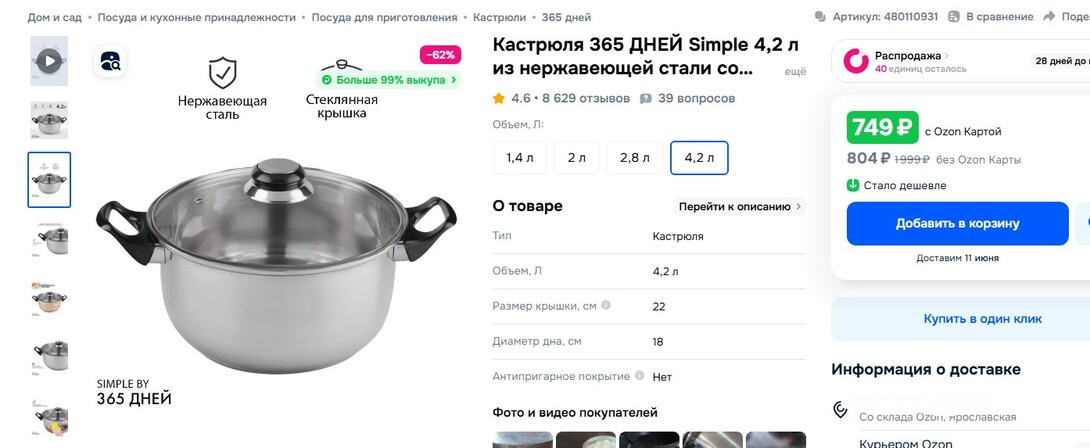Open the Кастрюли breadcrumb
The image size is (1090, 448).
pyautogui.click(x=499, y=17)
